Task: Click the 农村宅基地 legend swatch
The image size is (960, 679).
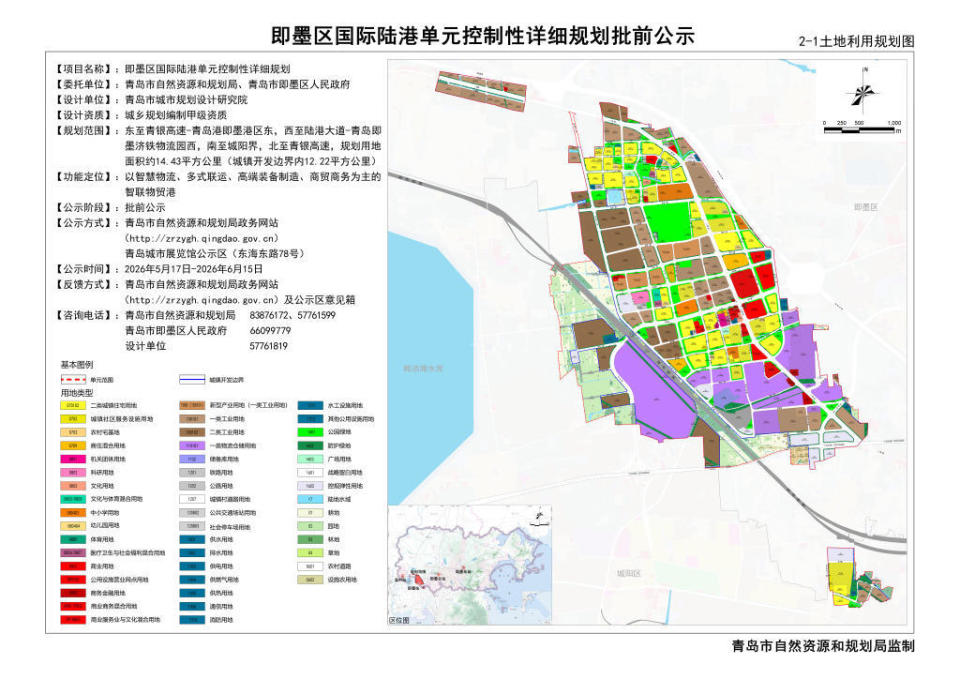Action: click(73, 432)
